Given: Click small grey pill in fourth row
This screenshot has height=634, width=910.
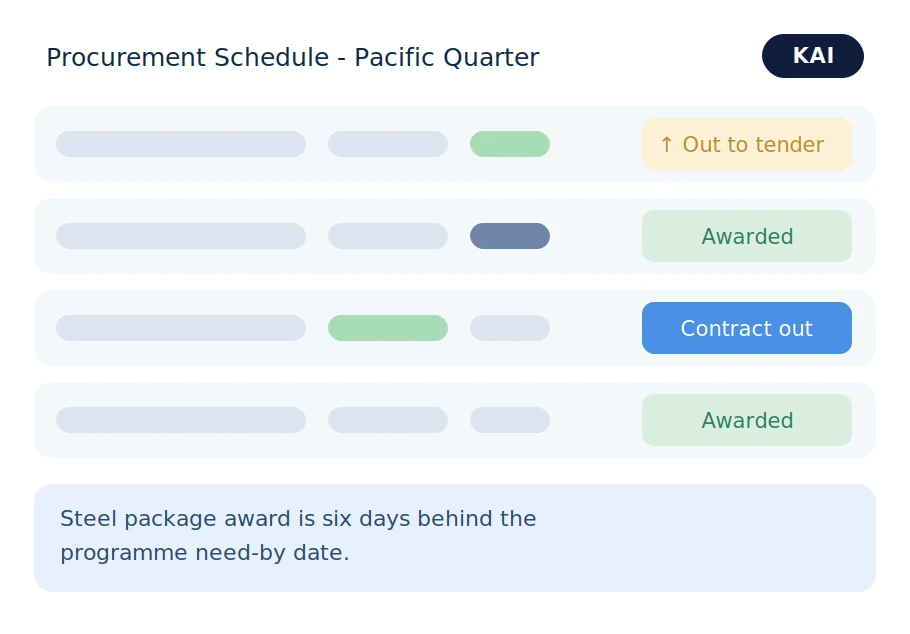Looking at the screenshot, I should (510, 420).
